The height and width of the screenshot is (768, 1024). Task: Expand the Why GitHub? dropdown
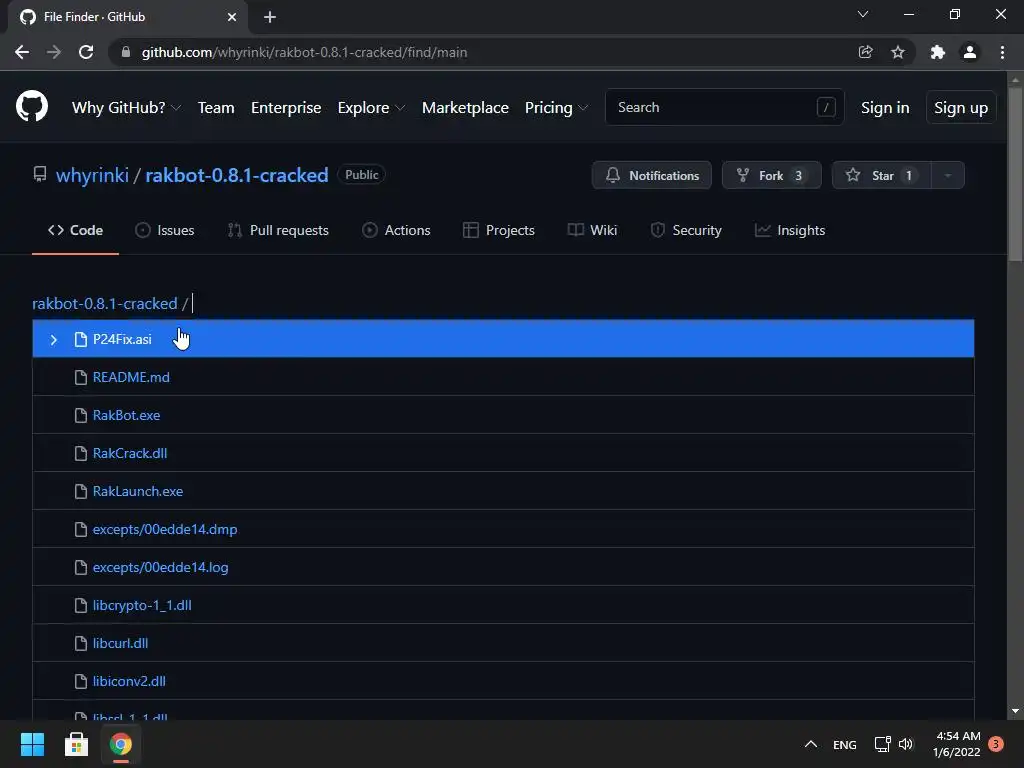click(126, 108)
